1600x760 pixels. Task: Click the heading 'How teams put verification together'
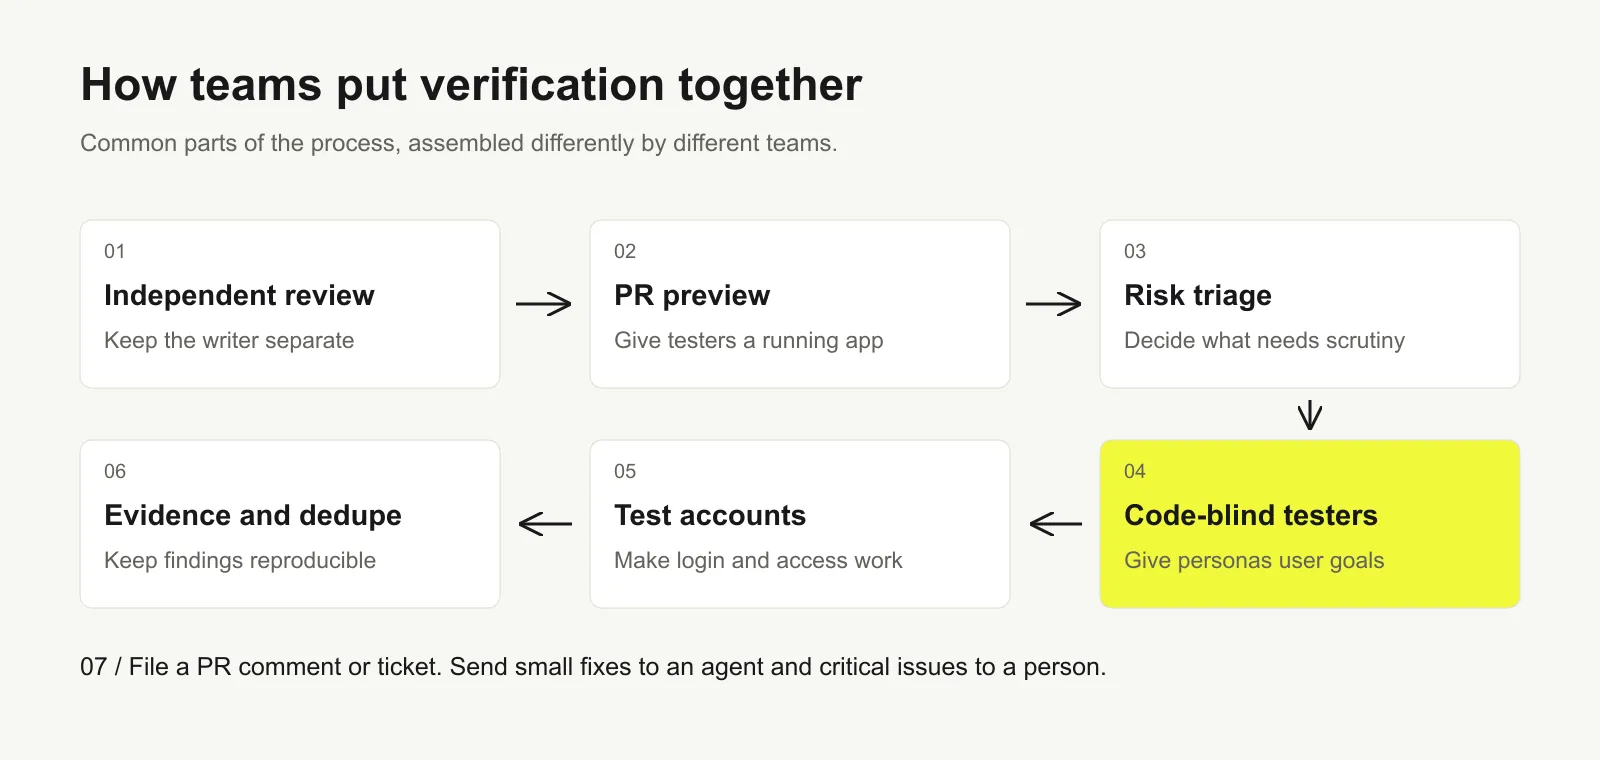click(x=471, y=85)
